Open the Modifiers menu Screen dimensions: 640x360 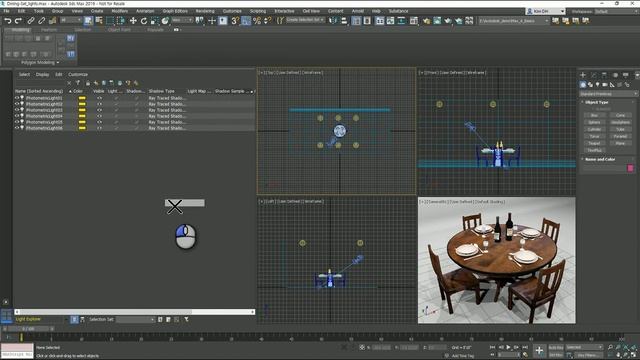coord(120,11)
